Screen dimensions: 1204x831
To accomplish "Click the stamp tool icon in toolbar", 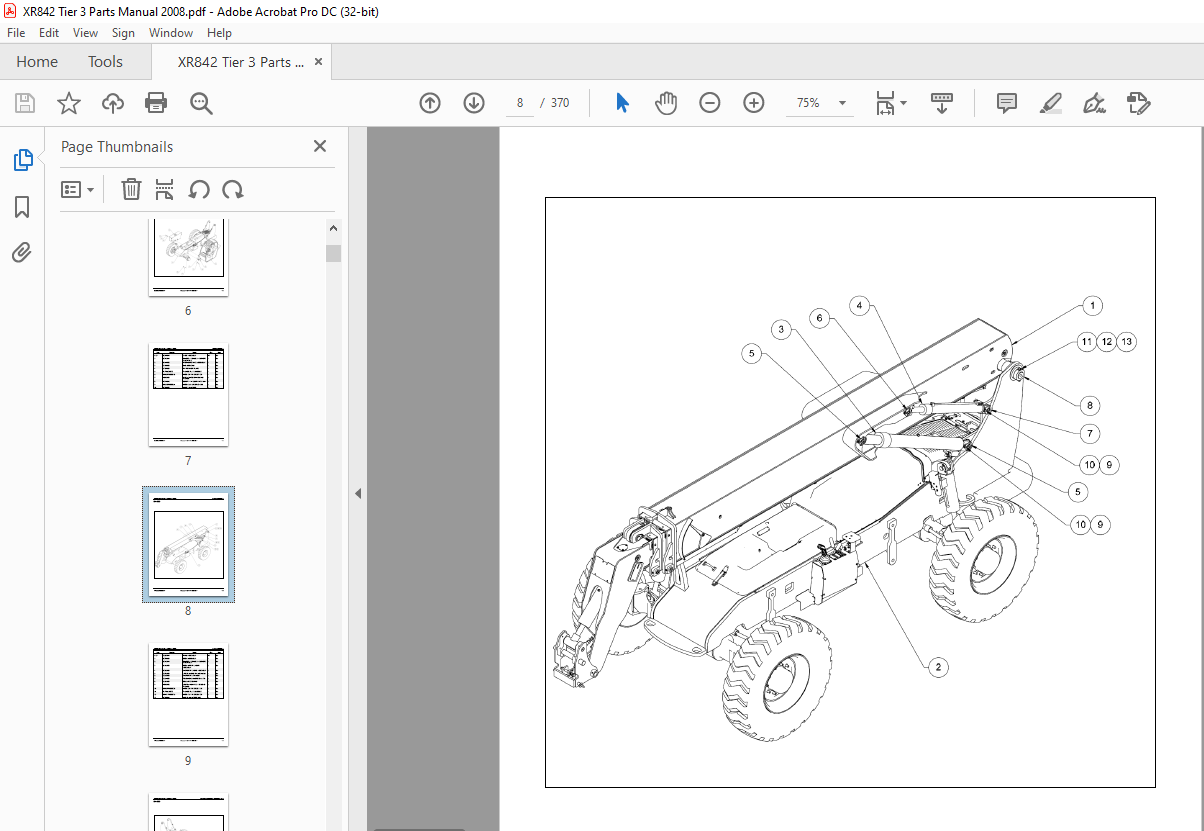I will [1138, 103].
